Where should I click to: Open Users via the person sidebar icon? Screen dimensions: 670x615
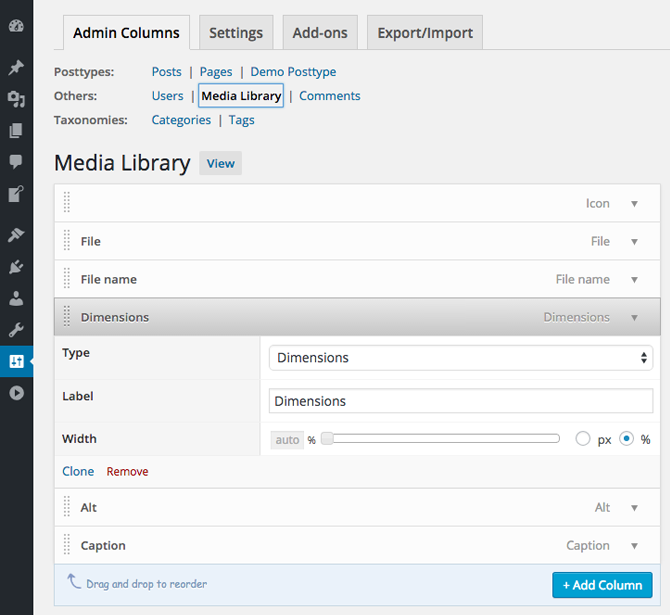(x=16, y=298)
